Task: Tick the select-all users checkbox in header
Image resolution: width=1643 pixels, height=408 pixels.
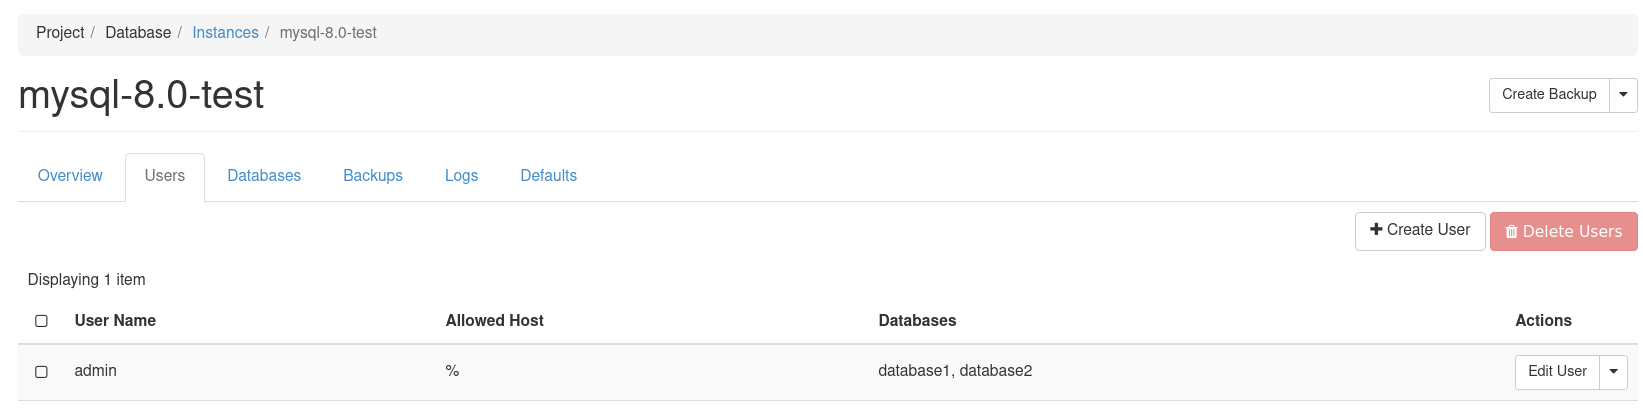Action: 41,321
